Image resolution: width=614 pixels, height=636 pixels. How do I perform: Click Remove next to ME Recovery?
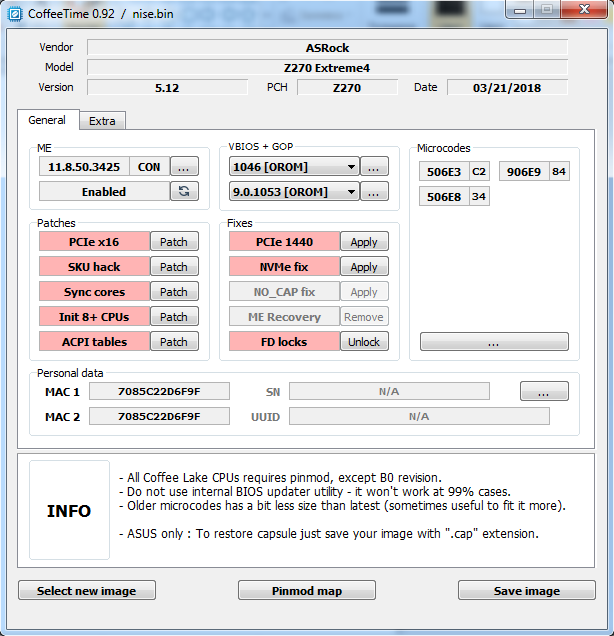(364, 316)
